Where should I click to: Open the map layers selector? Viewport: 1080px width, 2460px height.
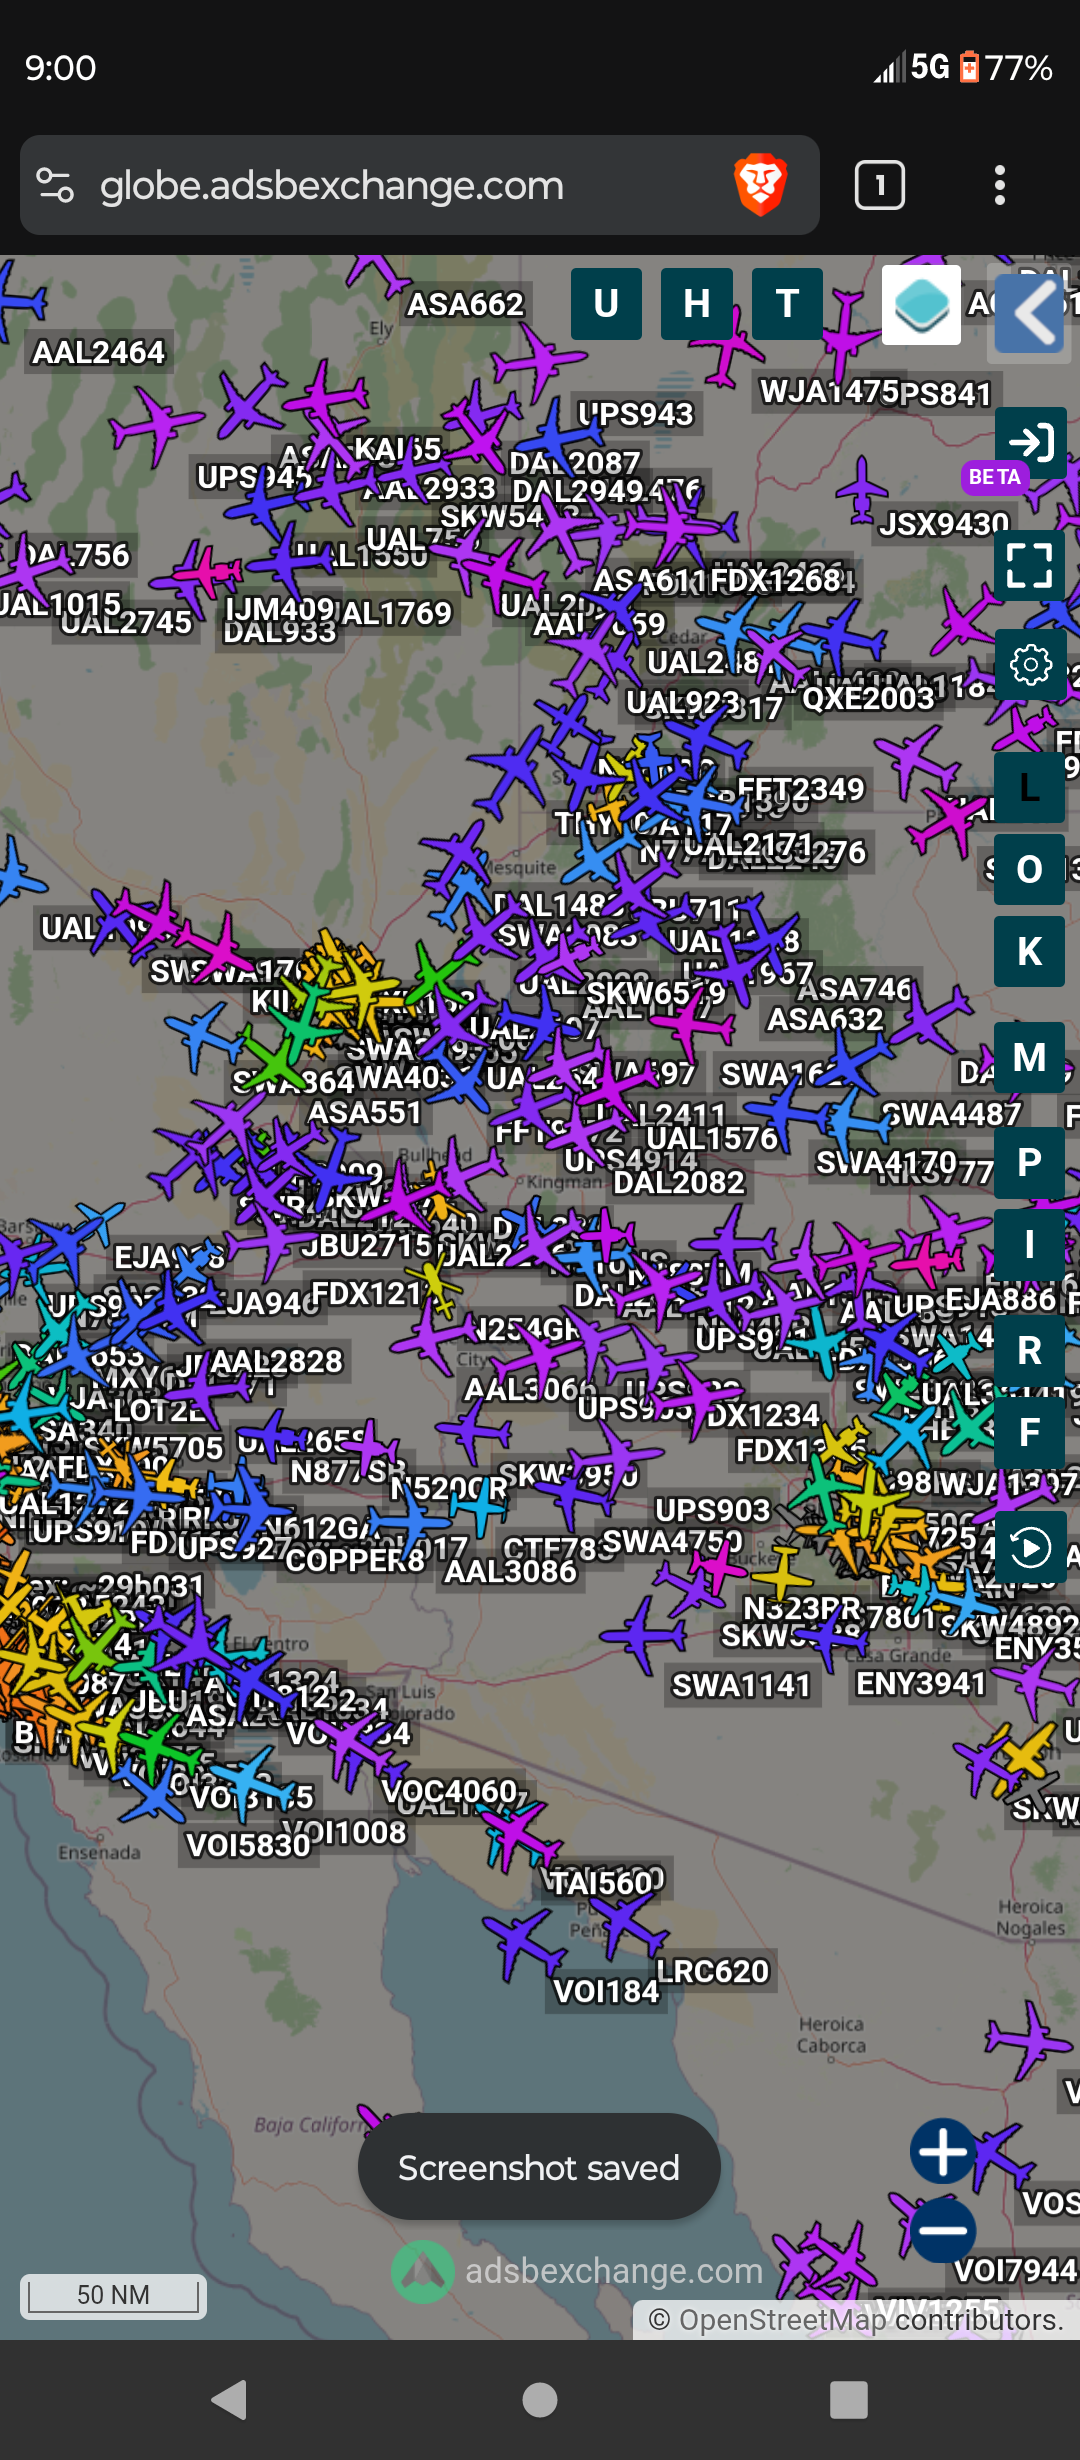pos(921,305)
